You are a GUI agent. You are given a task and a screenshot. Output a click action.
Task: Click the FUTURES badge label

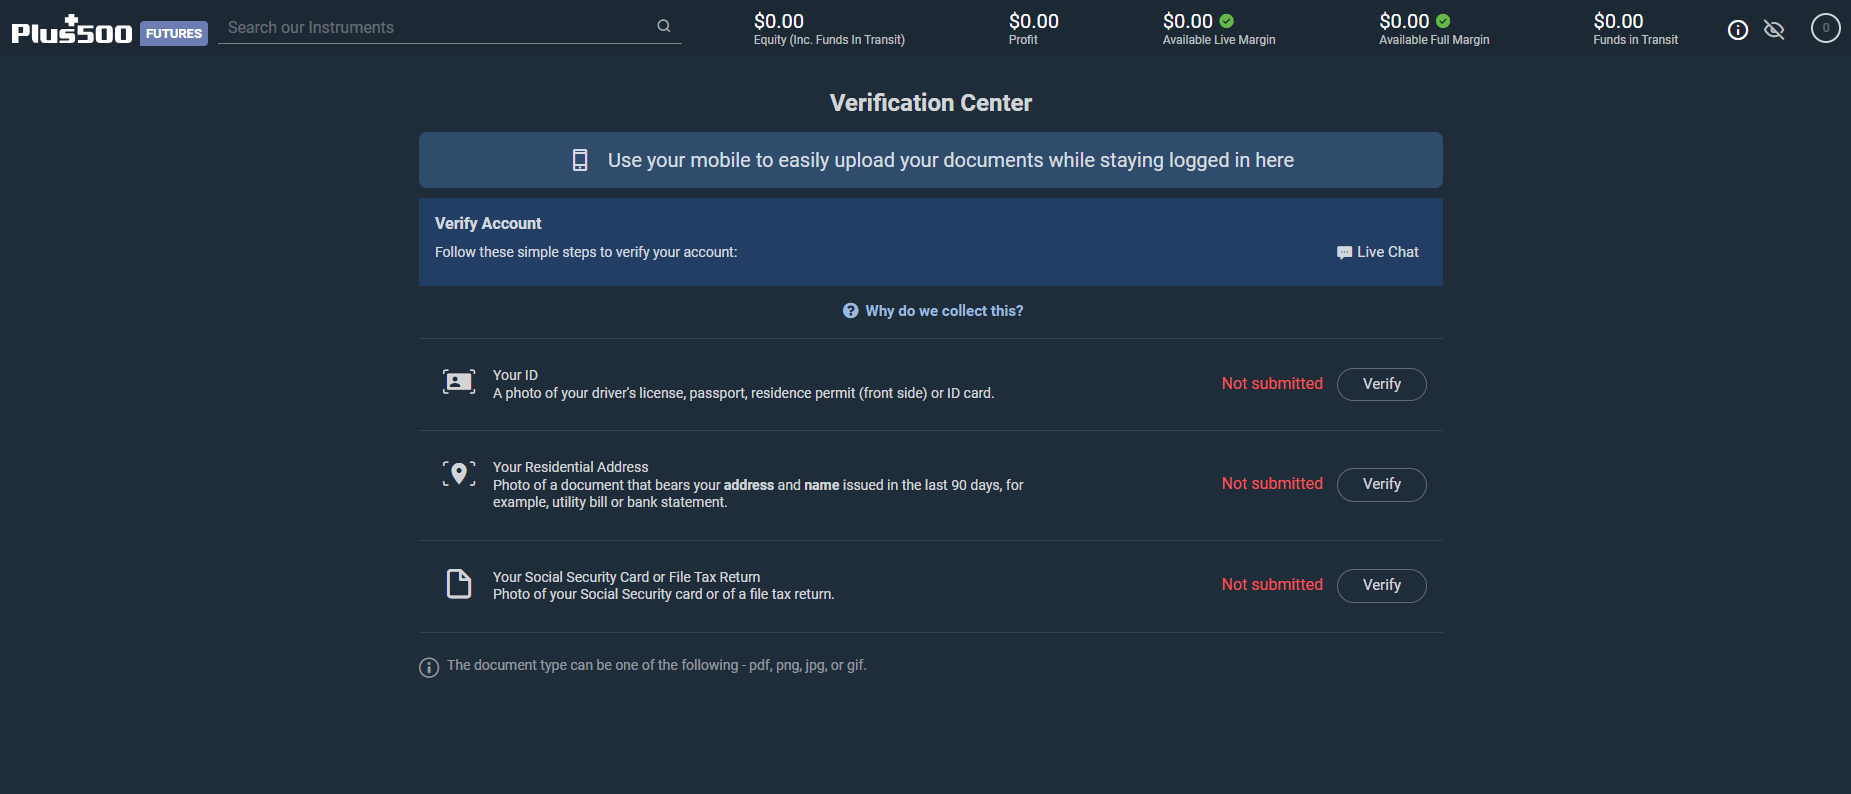pos(174,33)
